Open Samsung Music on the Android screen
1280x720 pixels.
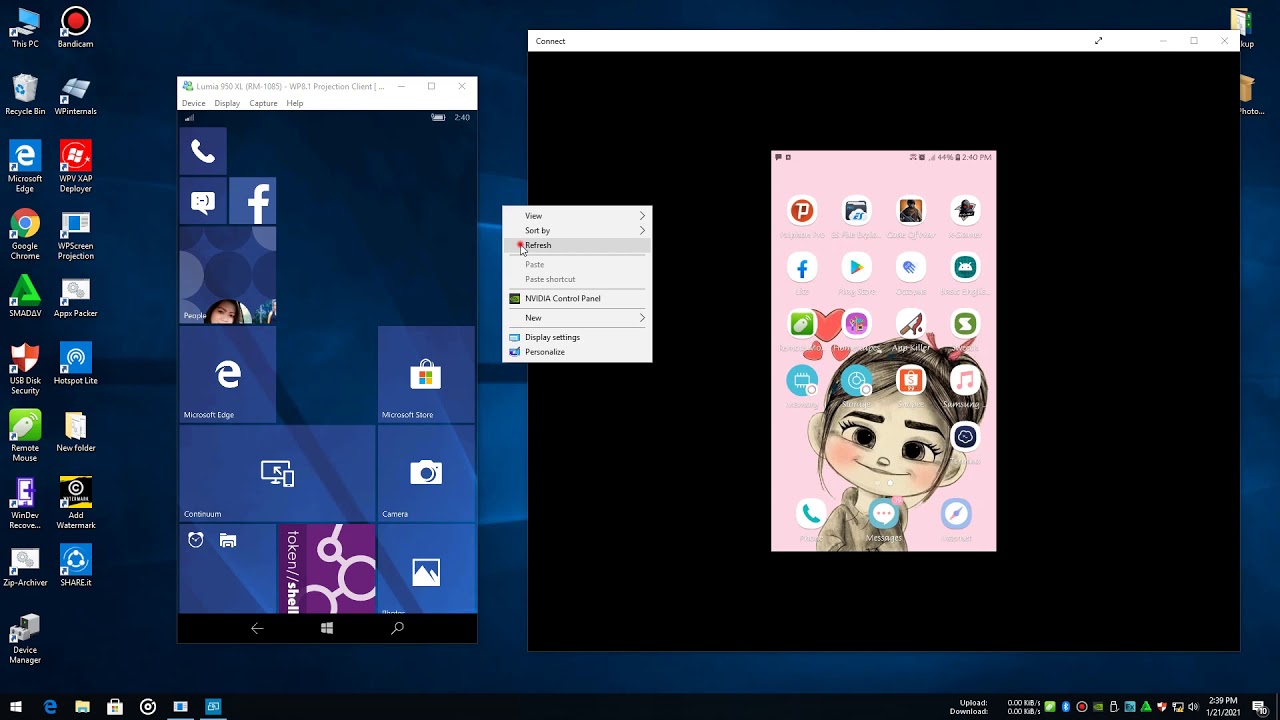click(964, 381)
